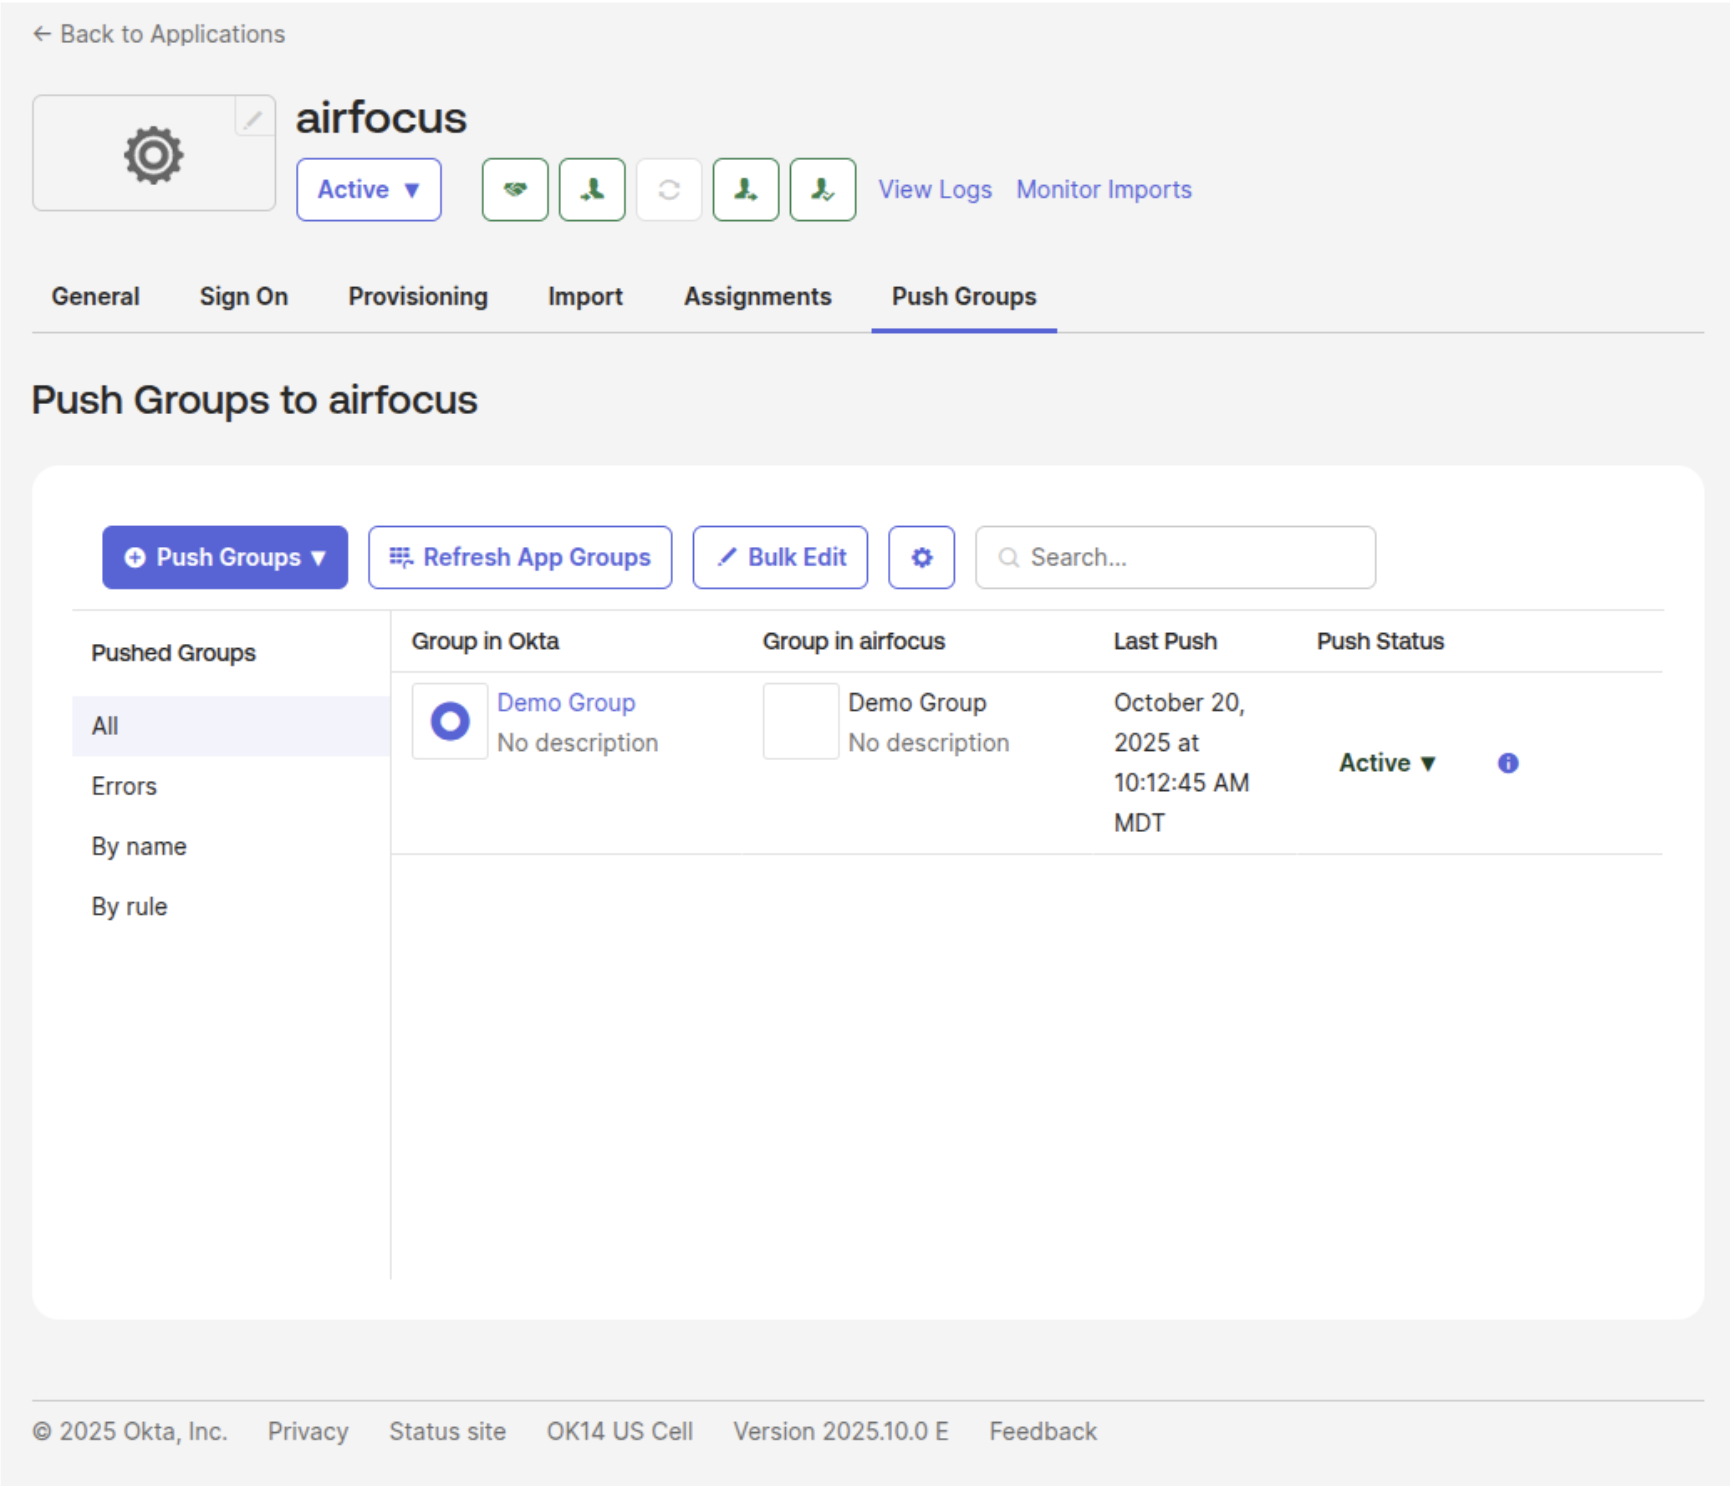Open push settings gear button
The height and width of the screenshot is (1486, 1730).
pyautogui.click(x=922, y=557)
